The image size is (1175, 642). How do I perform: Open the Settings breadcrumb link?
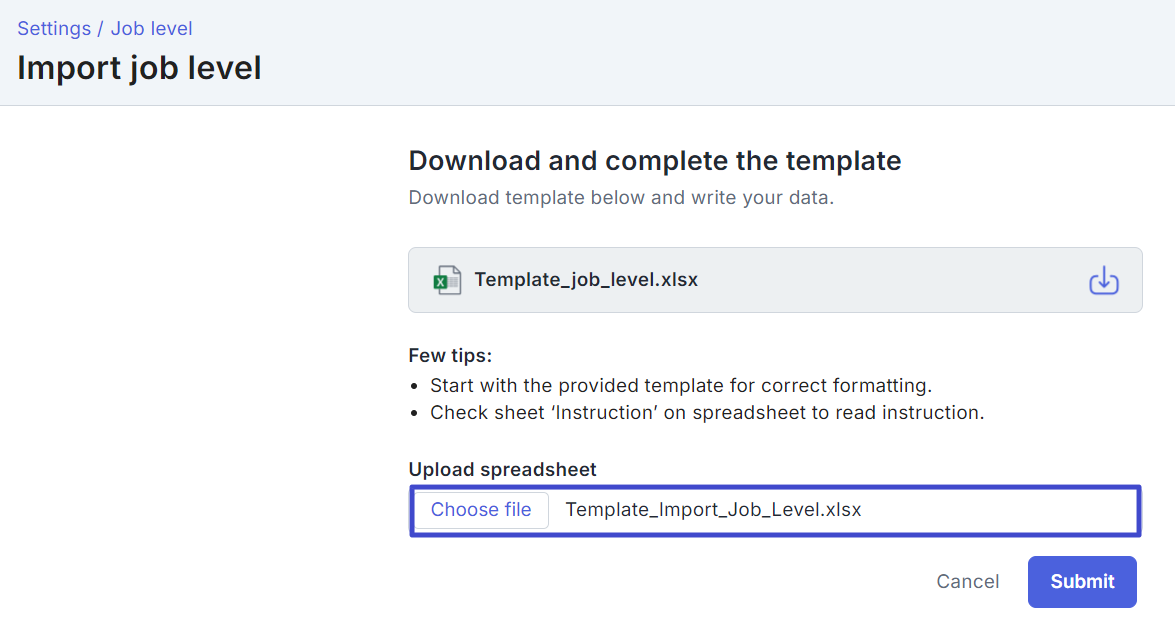click(x=54, y=28)
